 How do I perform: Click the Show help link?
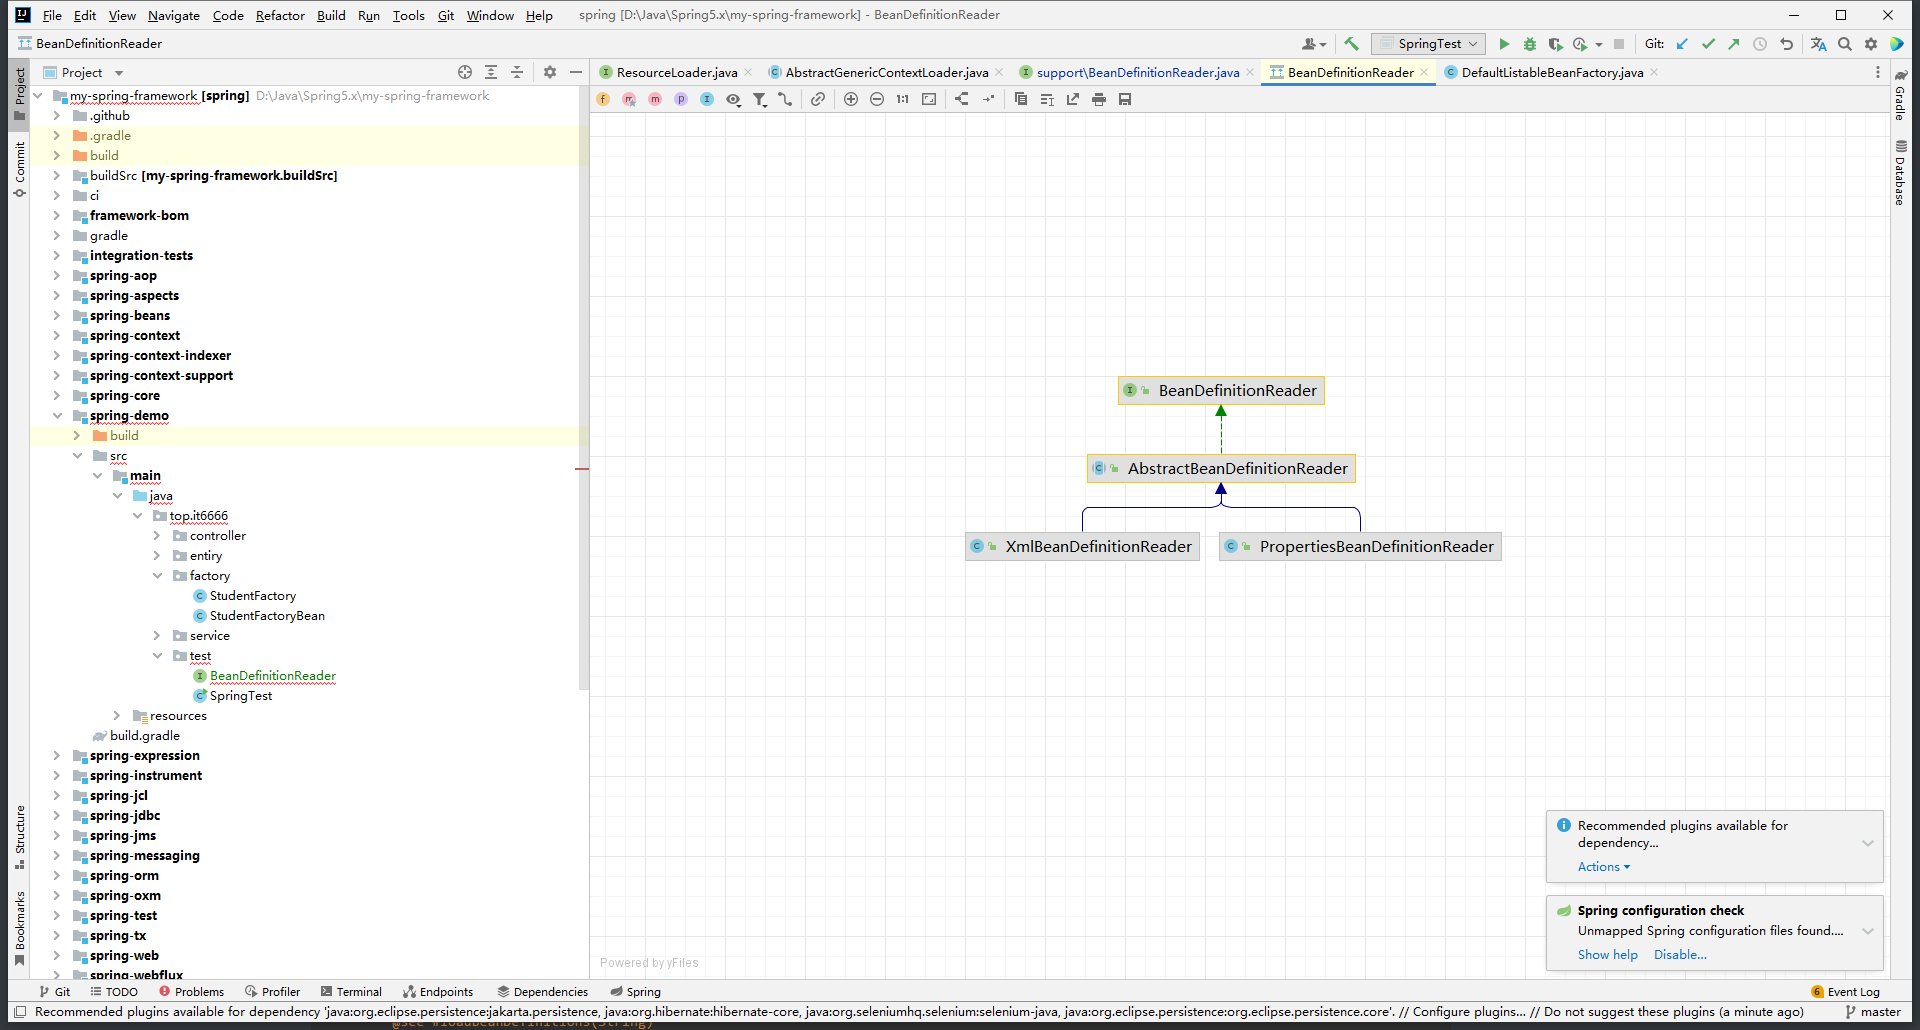1608,955
